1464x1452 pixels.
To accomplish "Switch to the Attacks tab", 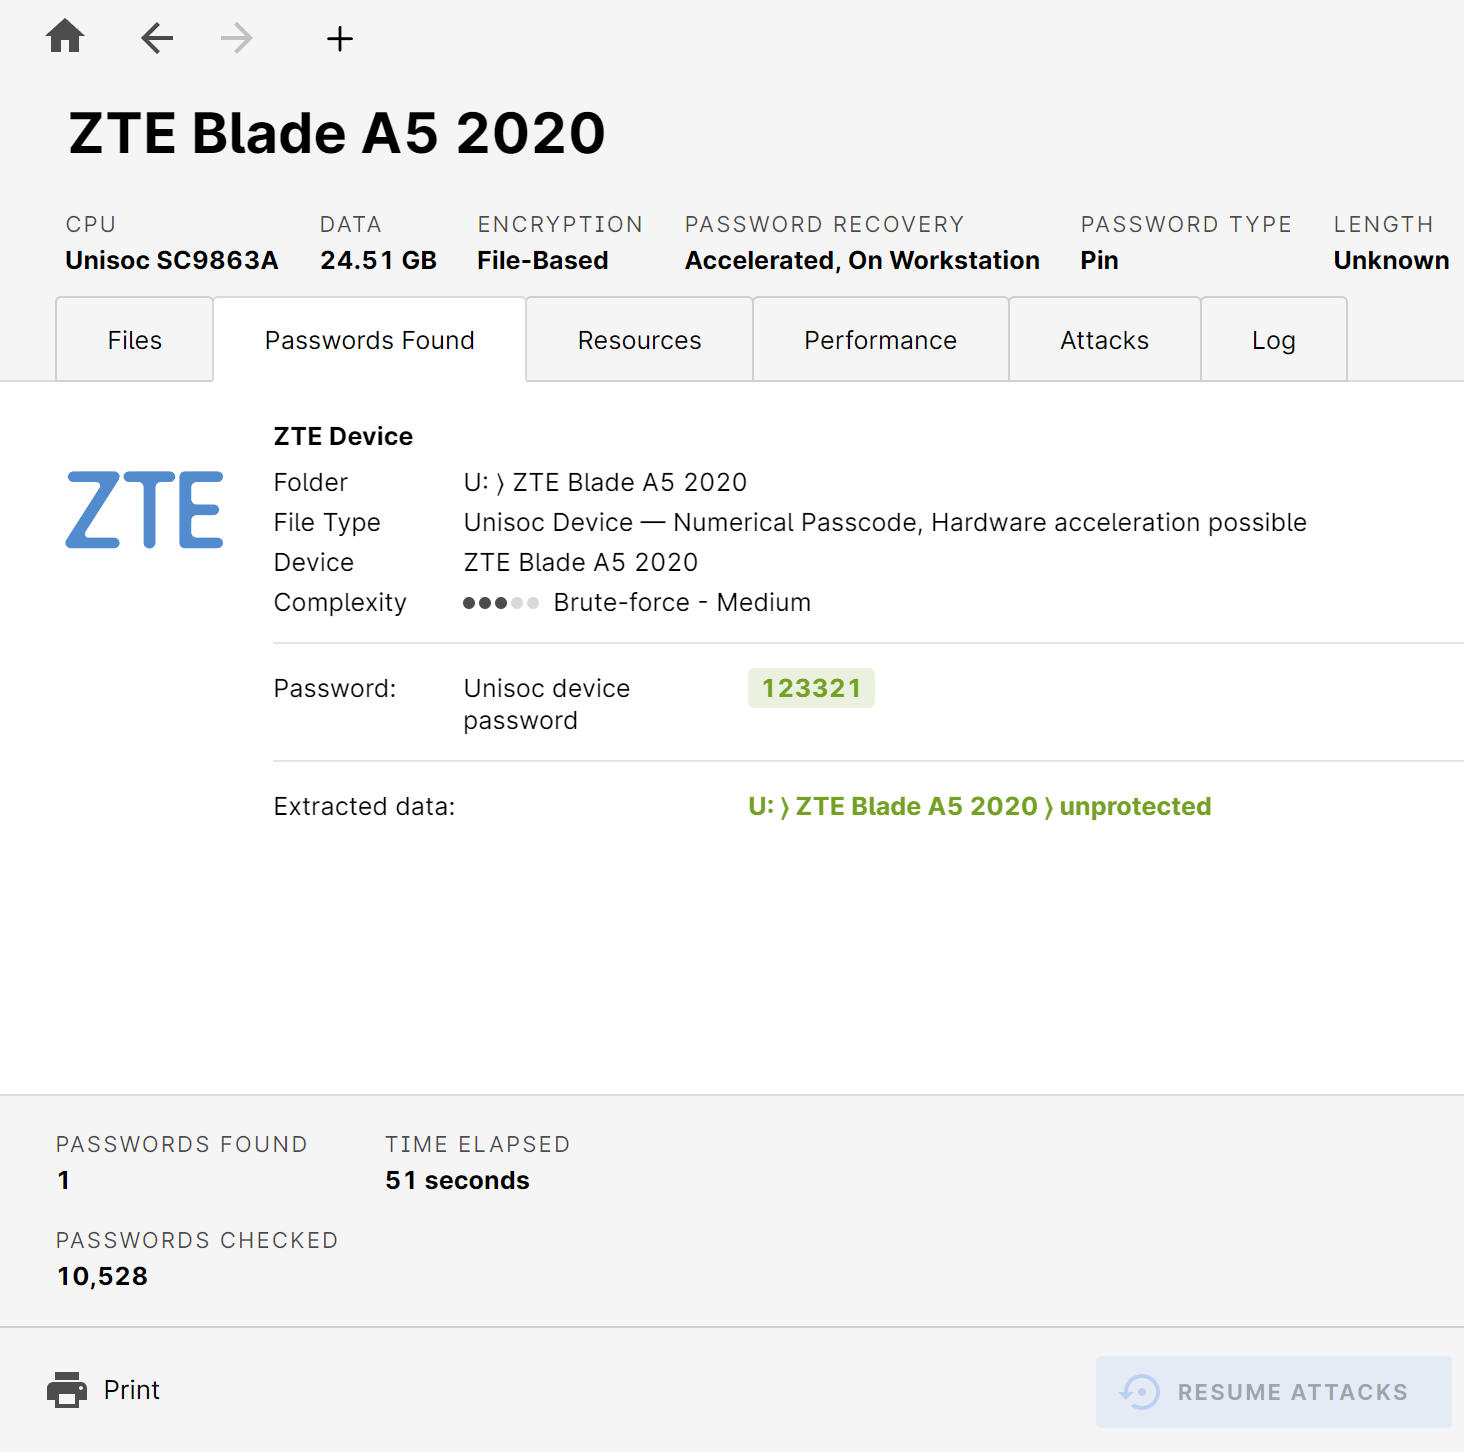I will 1103,340.
